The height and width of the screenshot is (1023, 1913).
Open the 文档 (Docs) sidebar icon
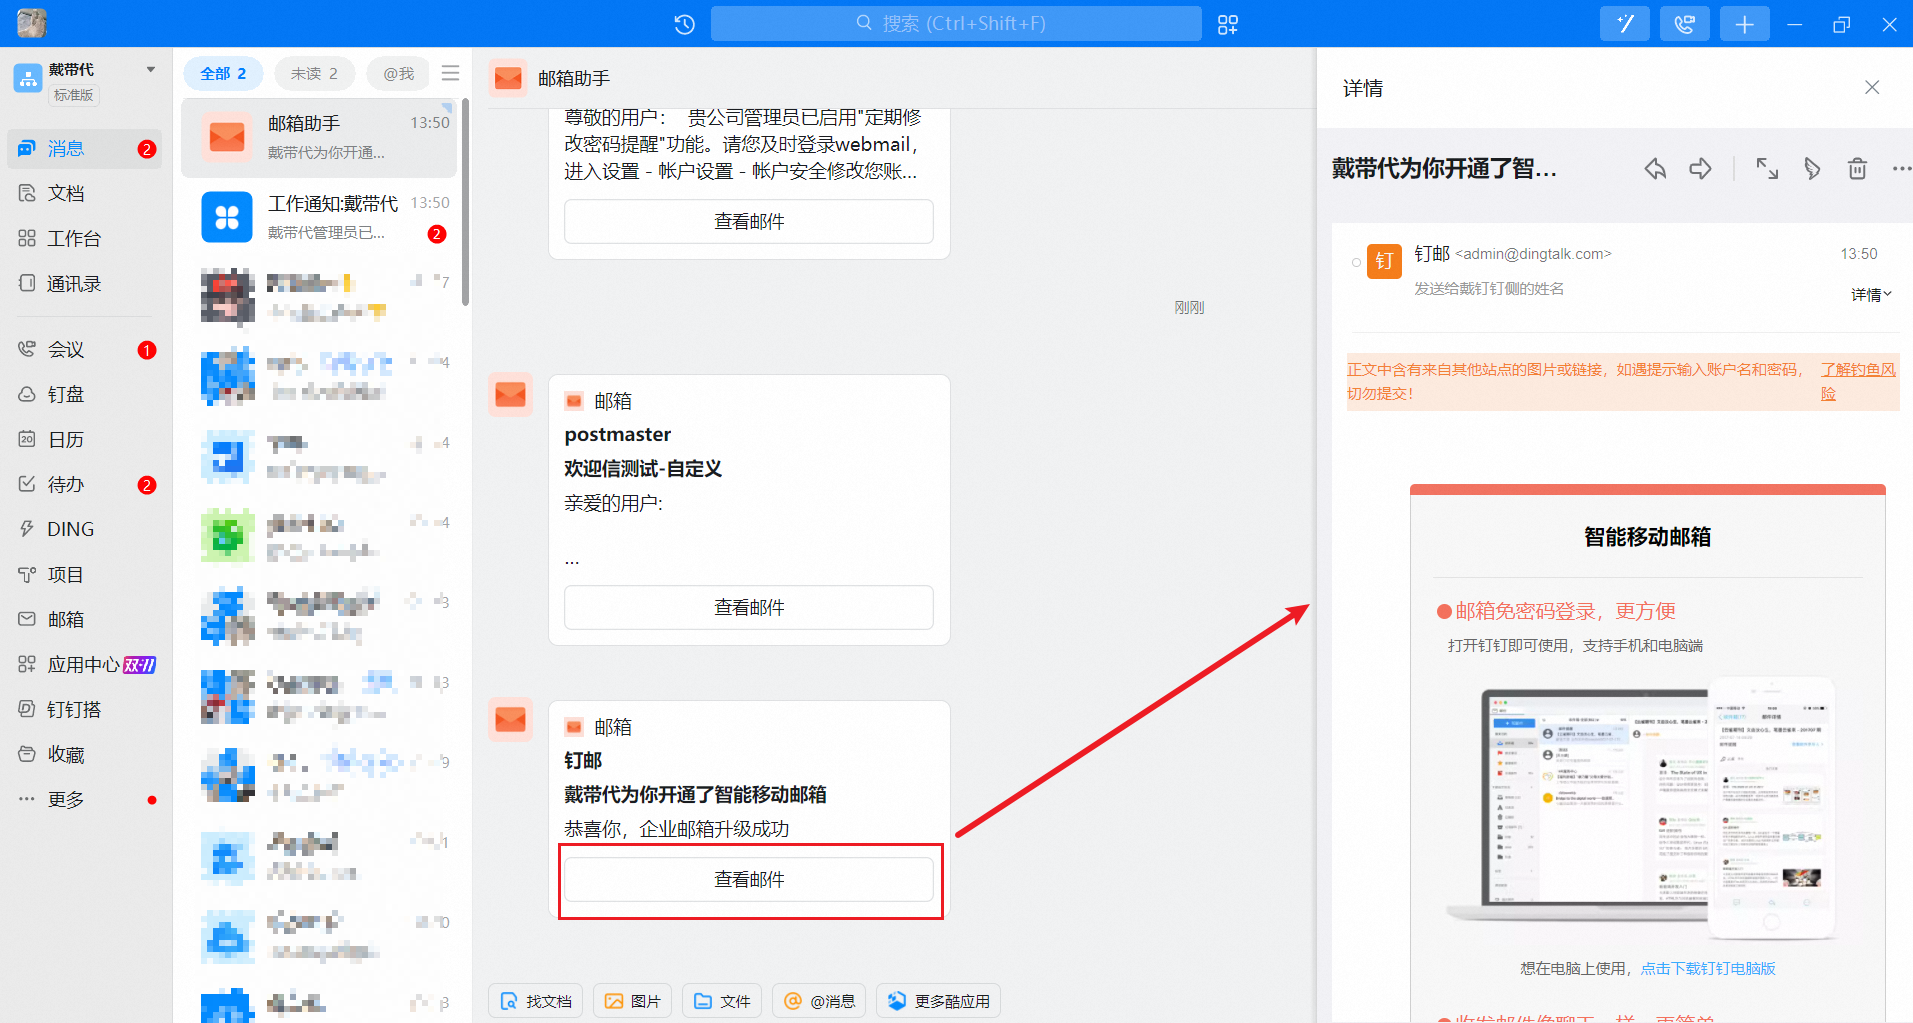tap(26, 193)
